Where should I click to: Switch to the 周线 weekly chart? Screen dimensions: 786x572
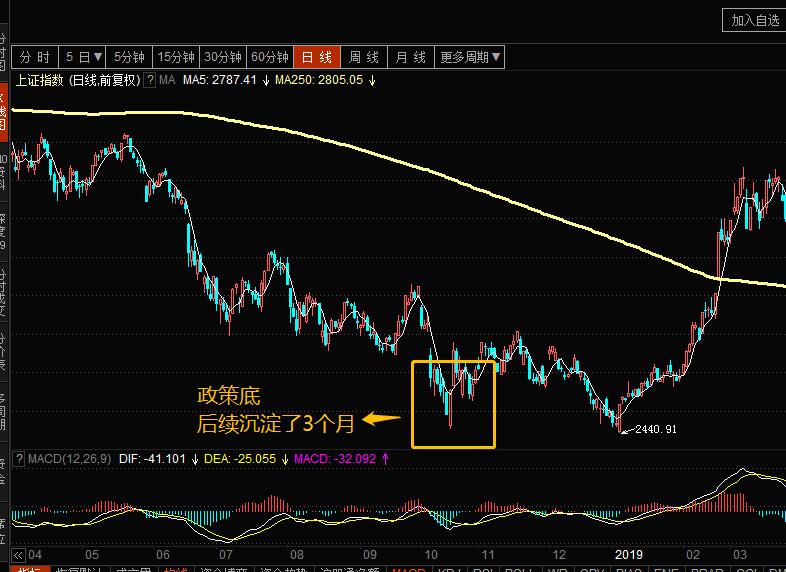[x=364, y=57]
